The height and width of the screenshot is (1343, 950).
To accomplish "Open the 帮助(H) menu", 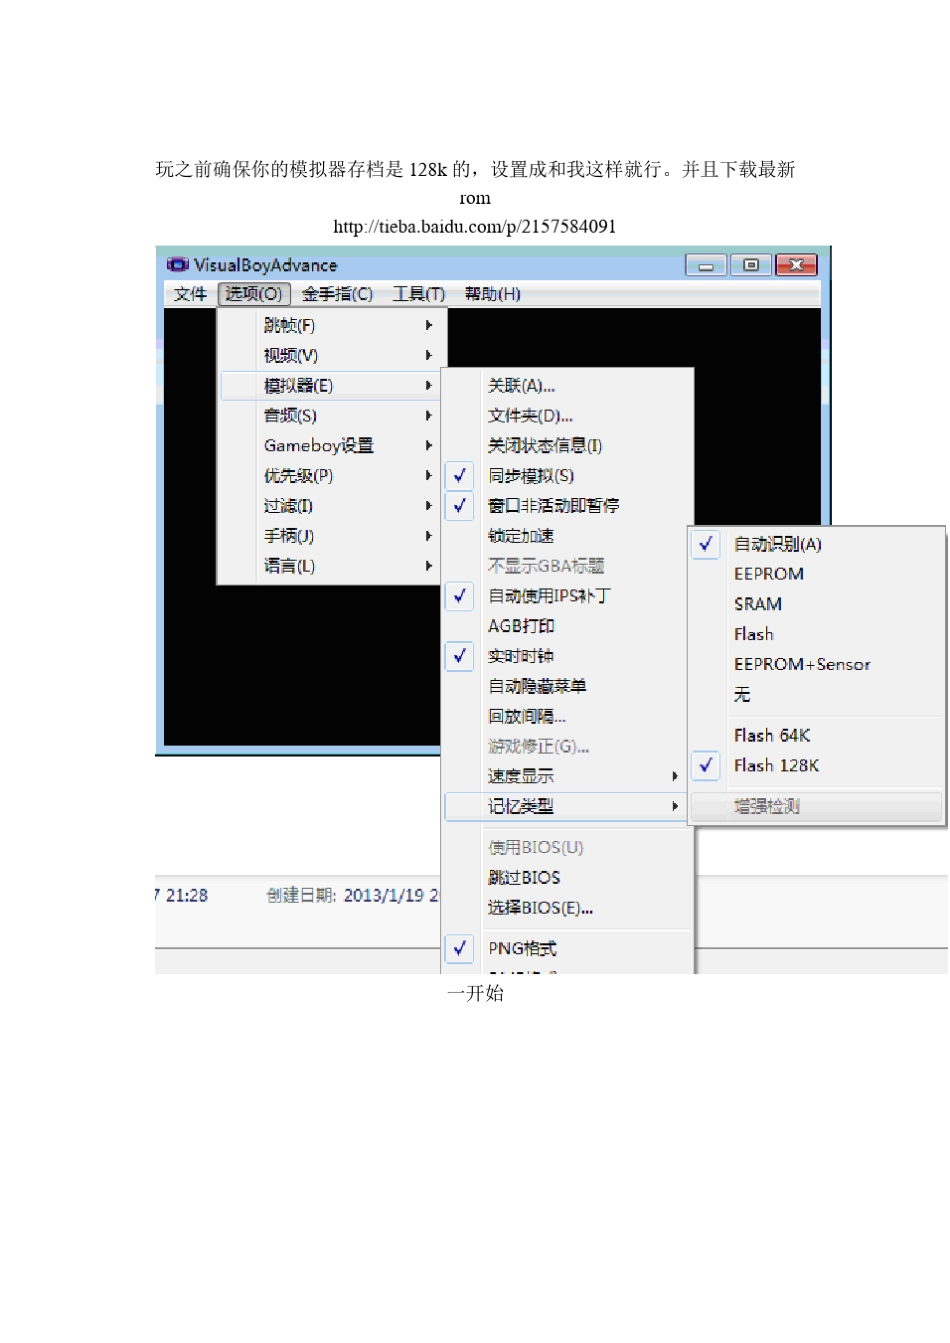I will 492,294.
